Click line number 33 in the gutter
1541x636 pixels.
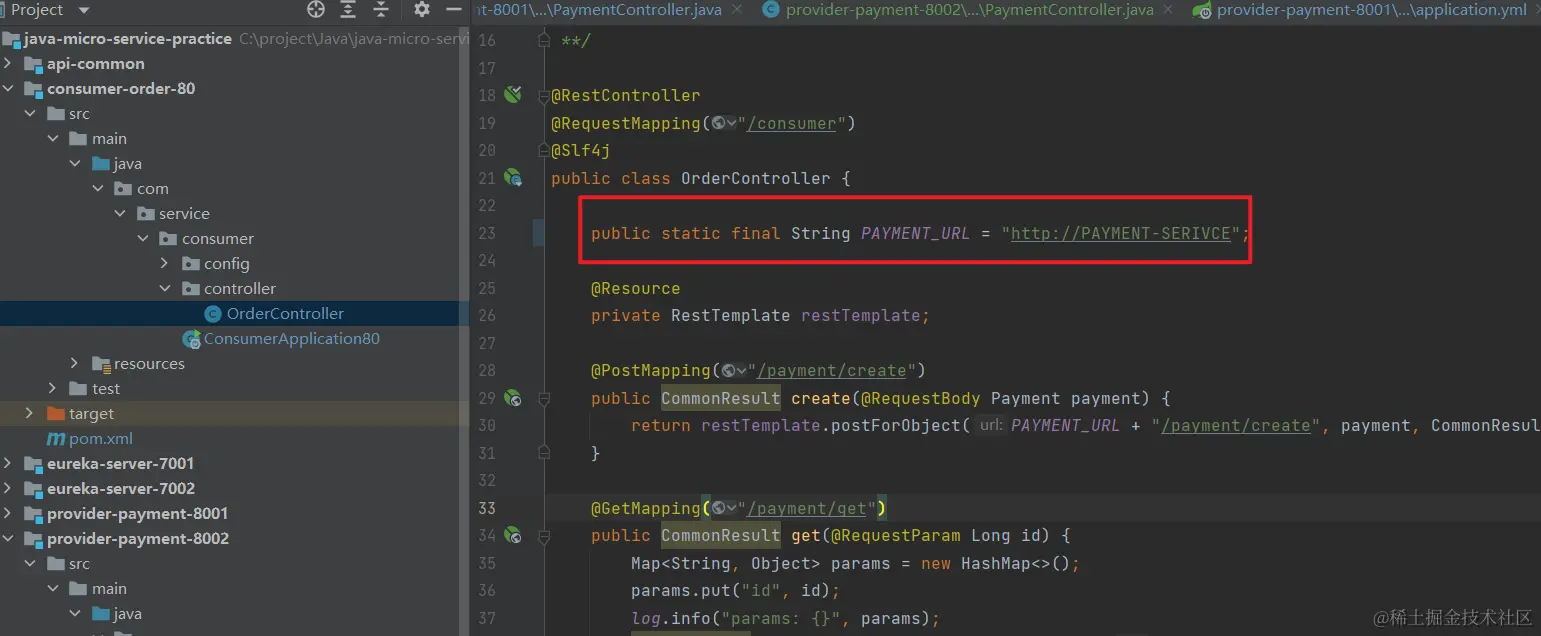tap(487, 508)
